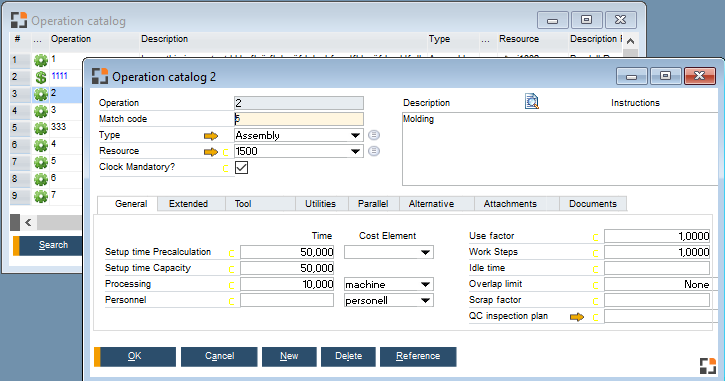Image resolution: width=725 pixels, height=381 pixels.
Task: Click the gear icon in row 5
Action: coord(41,128)
